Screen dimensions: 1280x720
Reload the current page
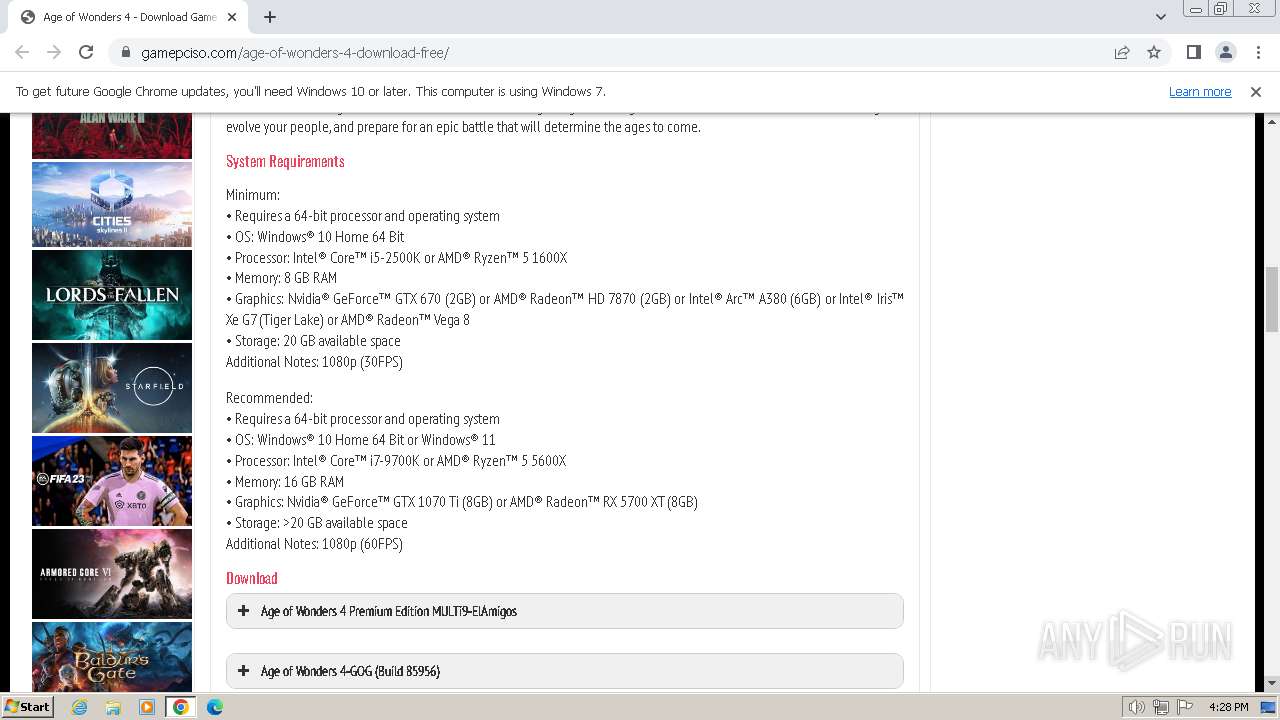(x=86, y=52)
